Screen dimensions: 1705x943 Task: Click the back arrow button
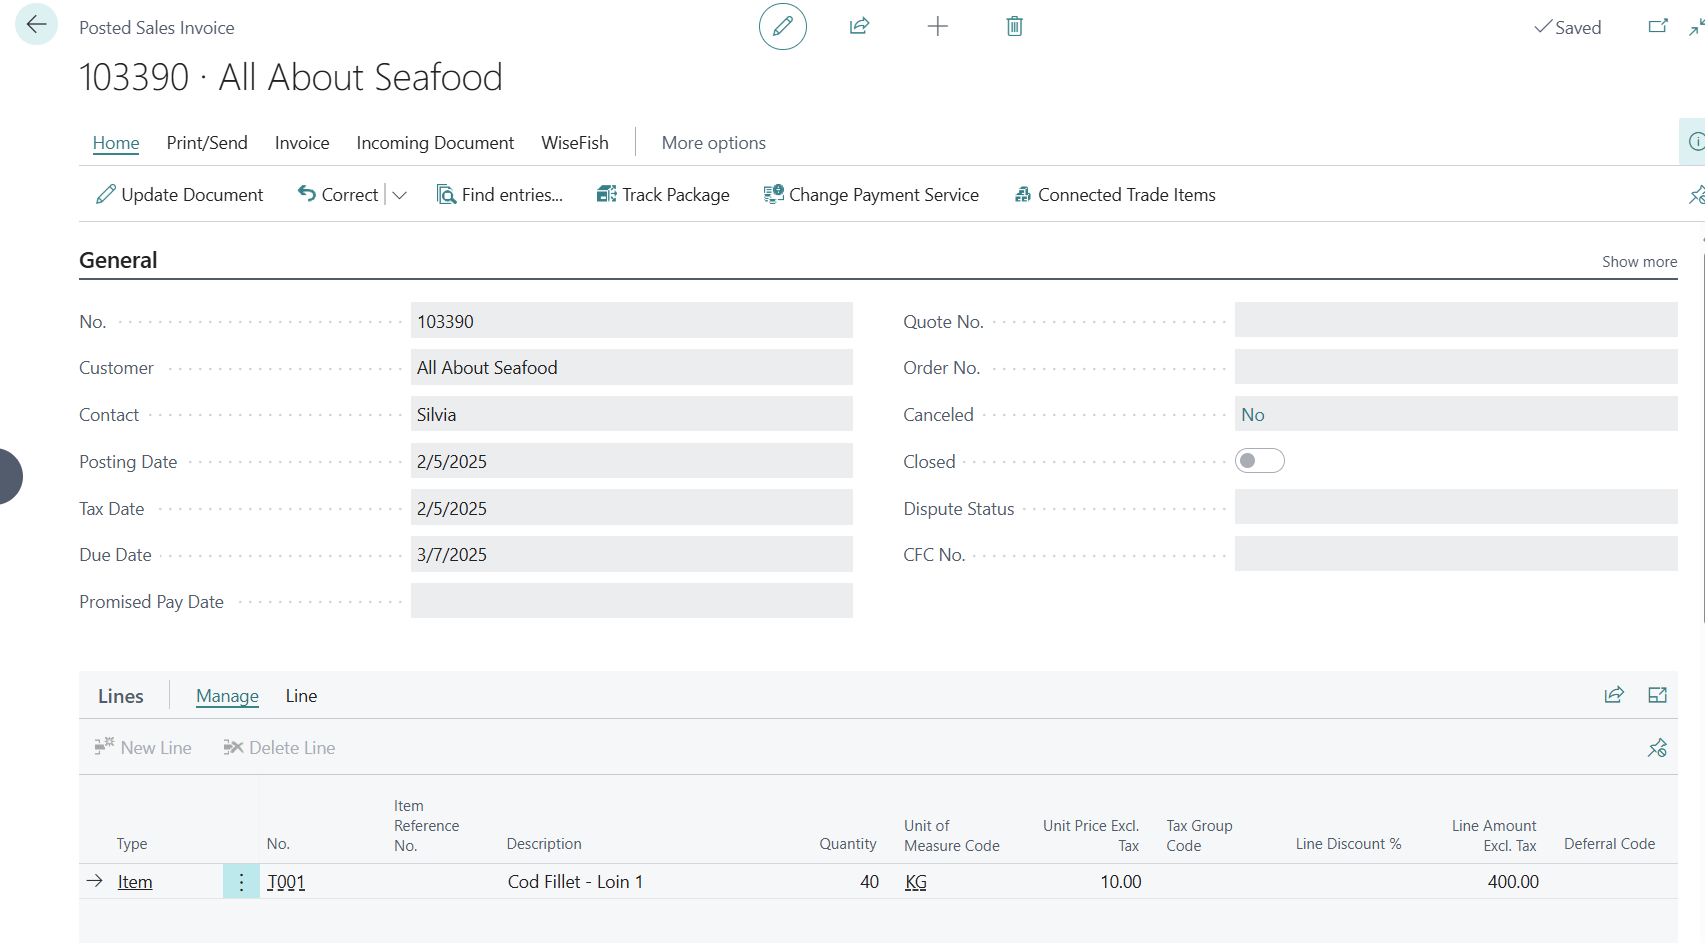(x=36, y=25)
